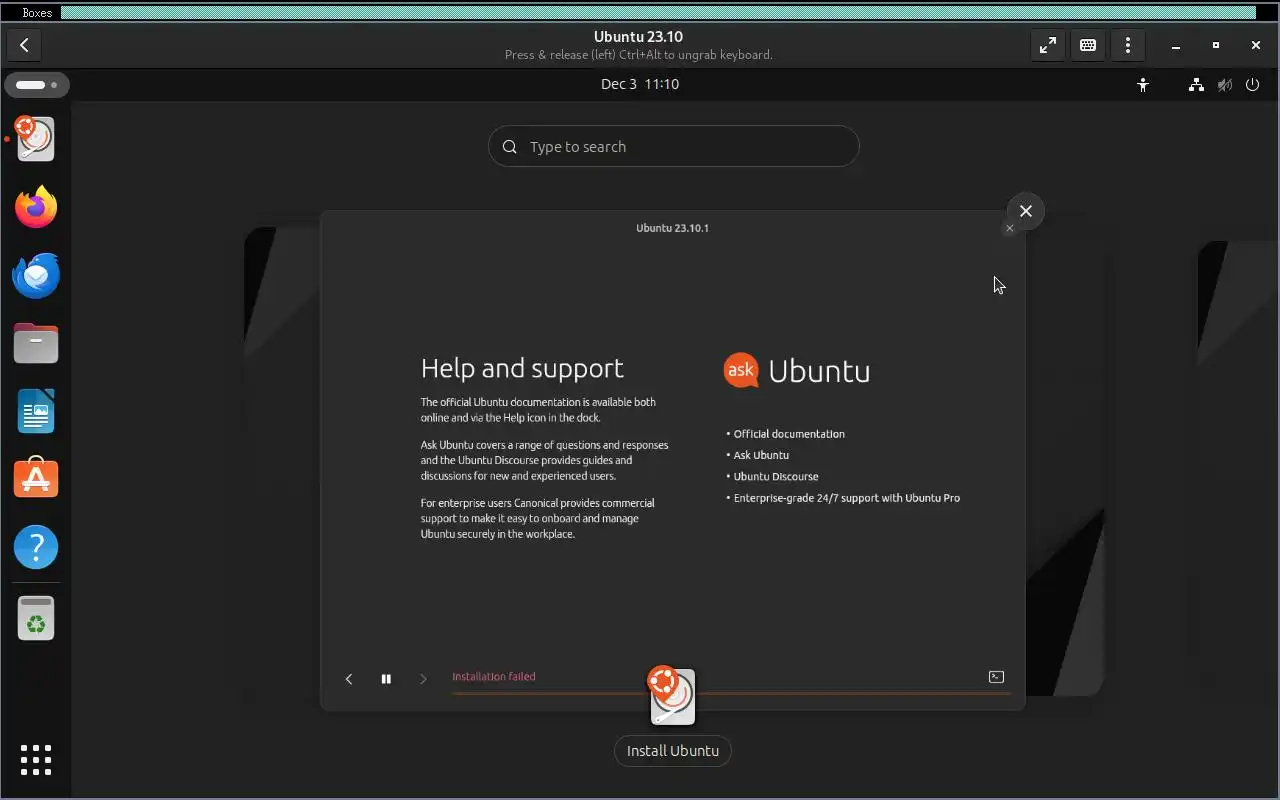Click the Boxes window title bar label
Viewport: 1280px width, 800px height.
[x=37, y=13]
